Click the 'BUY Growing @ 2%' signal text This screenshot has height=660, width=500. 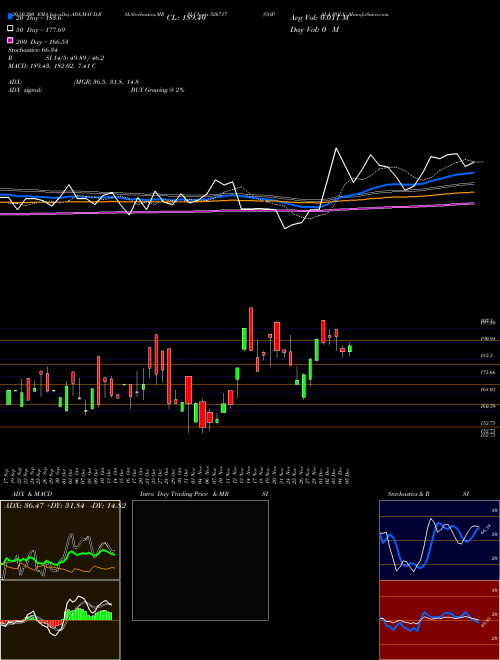coord(157,90)
